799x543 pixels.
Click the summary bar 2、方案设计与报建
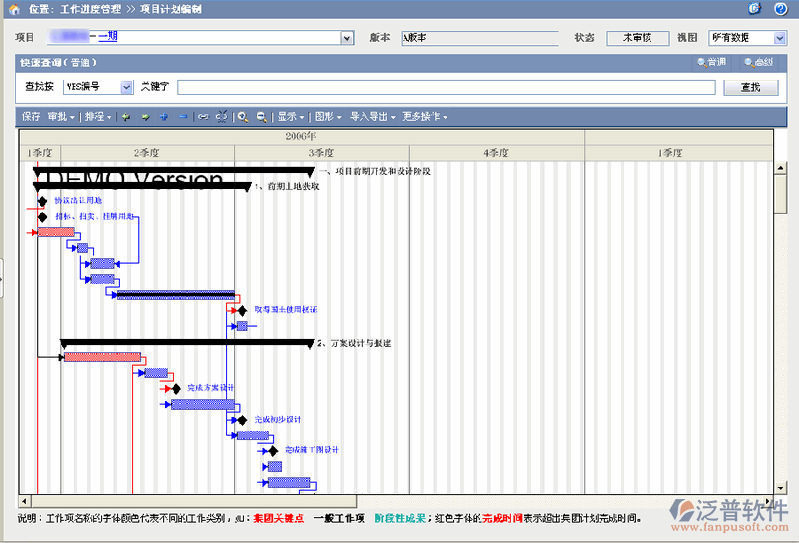point(187,343)
